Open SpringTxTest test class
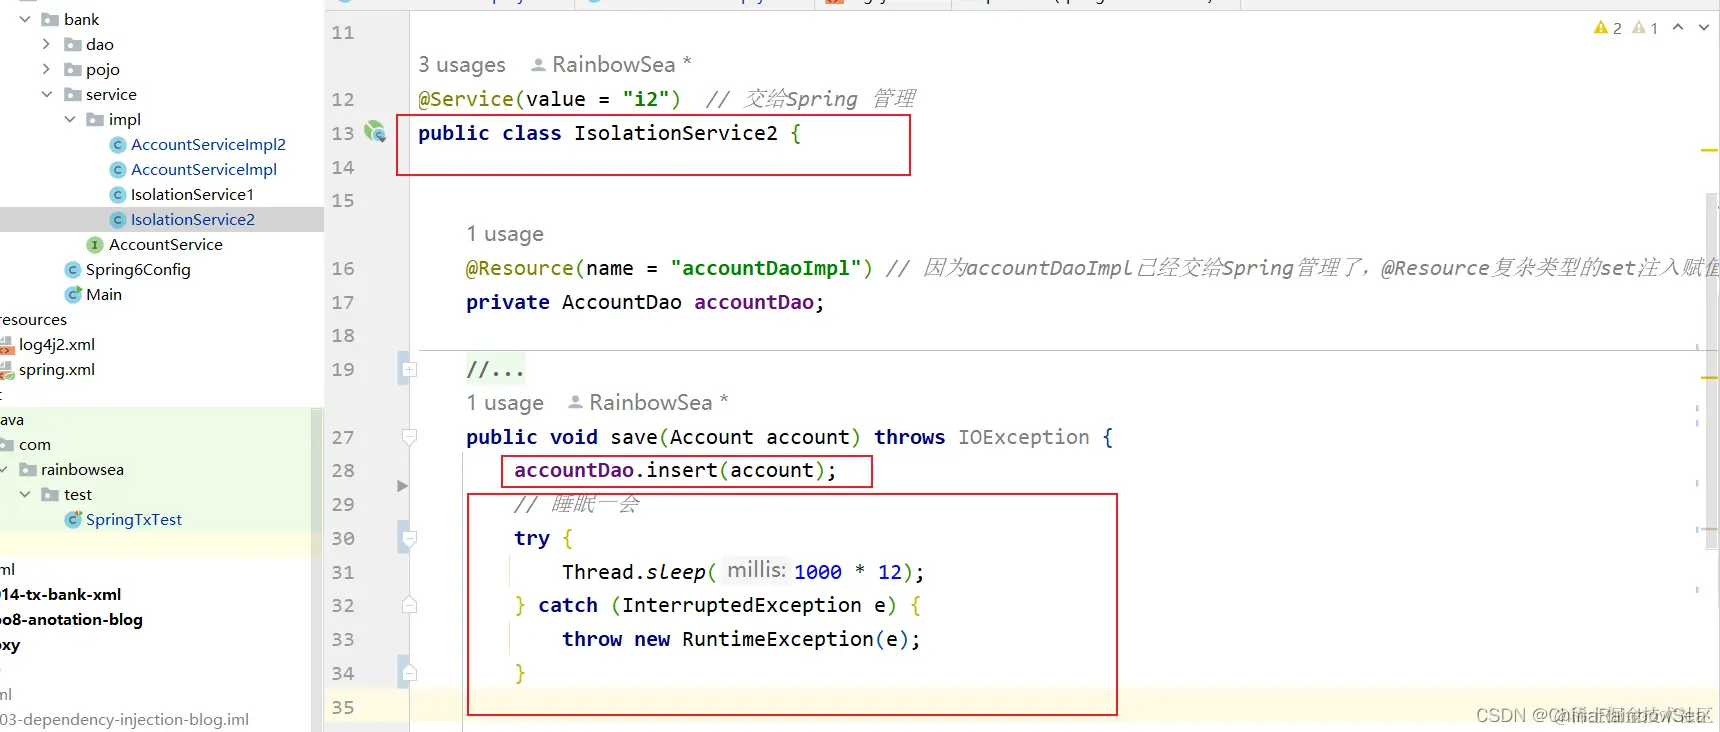 pos(134,519)
